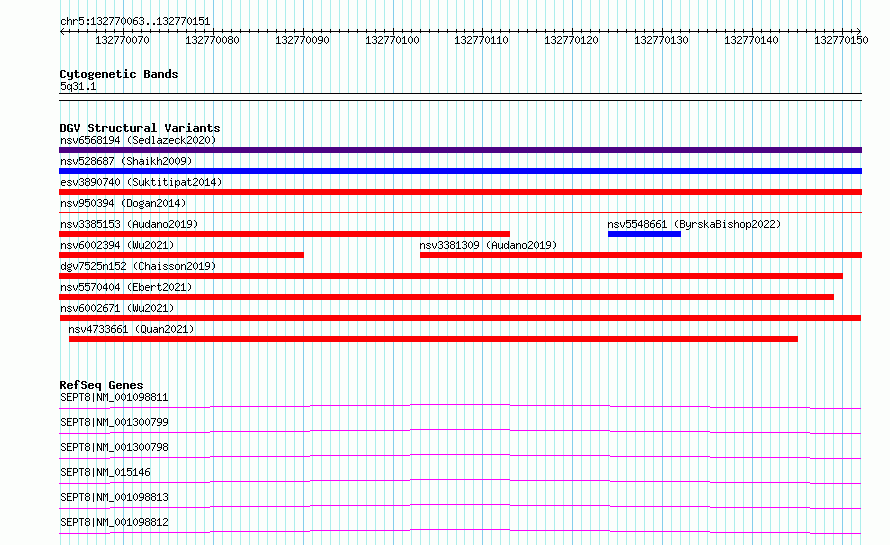The image size is (890, 545).
Task: Click the red nsv3385153 variant bar
Action: pyautogui.click(x=284, y=234)
